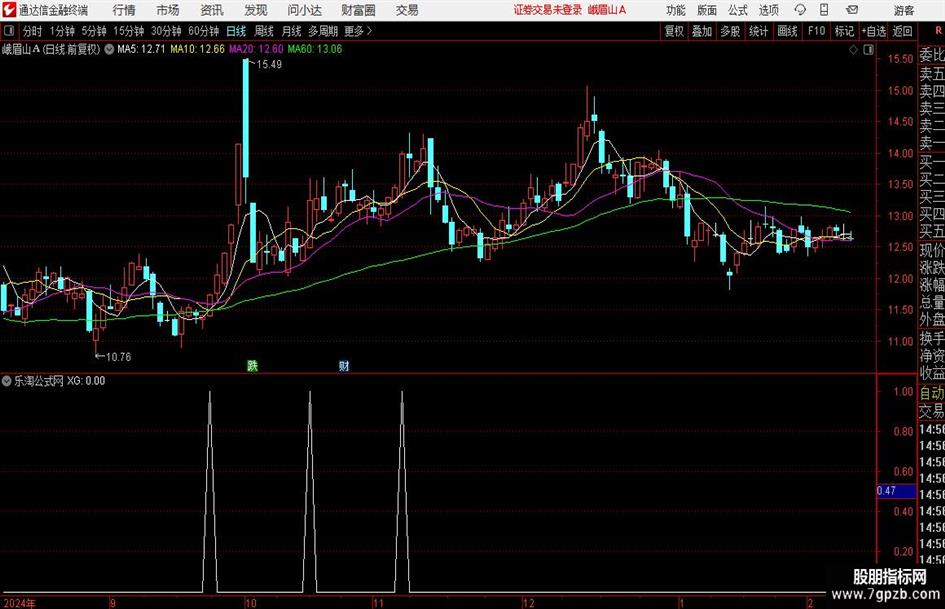Click the 2024年 date axis label
The width and height of the screenshot is (945, 609).
pyautogui.click(x=19, y=603)
